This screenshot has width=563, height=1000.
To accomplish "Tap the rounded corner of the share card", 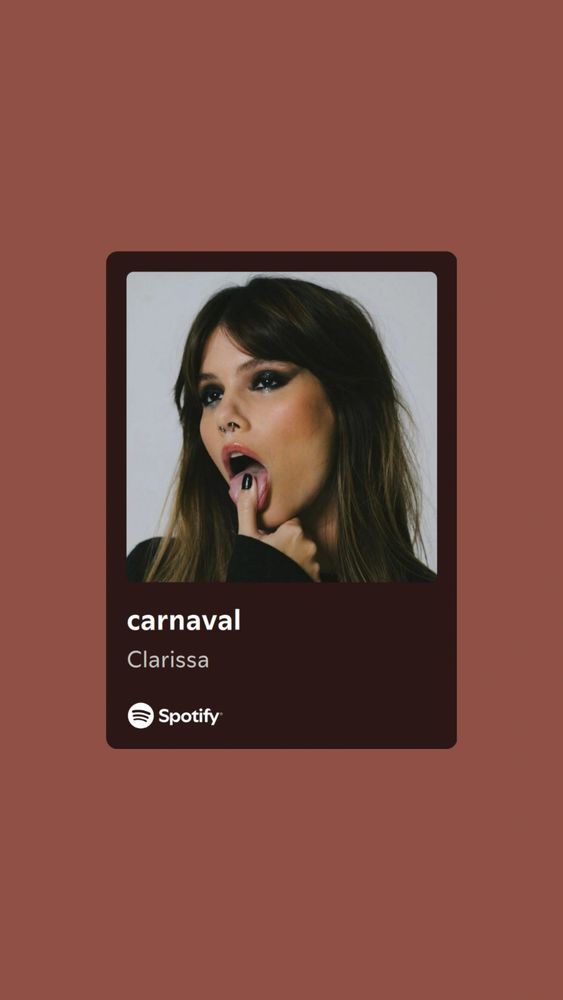I will click(x=111, y=256).
